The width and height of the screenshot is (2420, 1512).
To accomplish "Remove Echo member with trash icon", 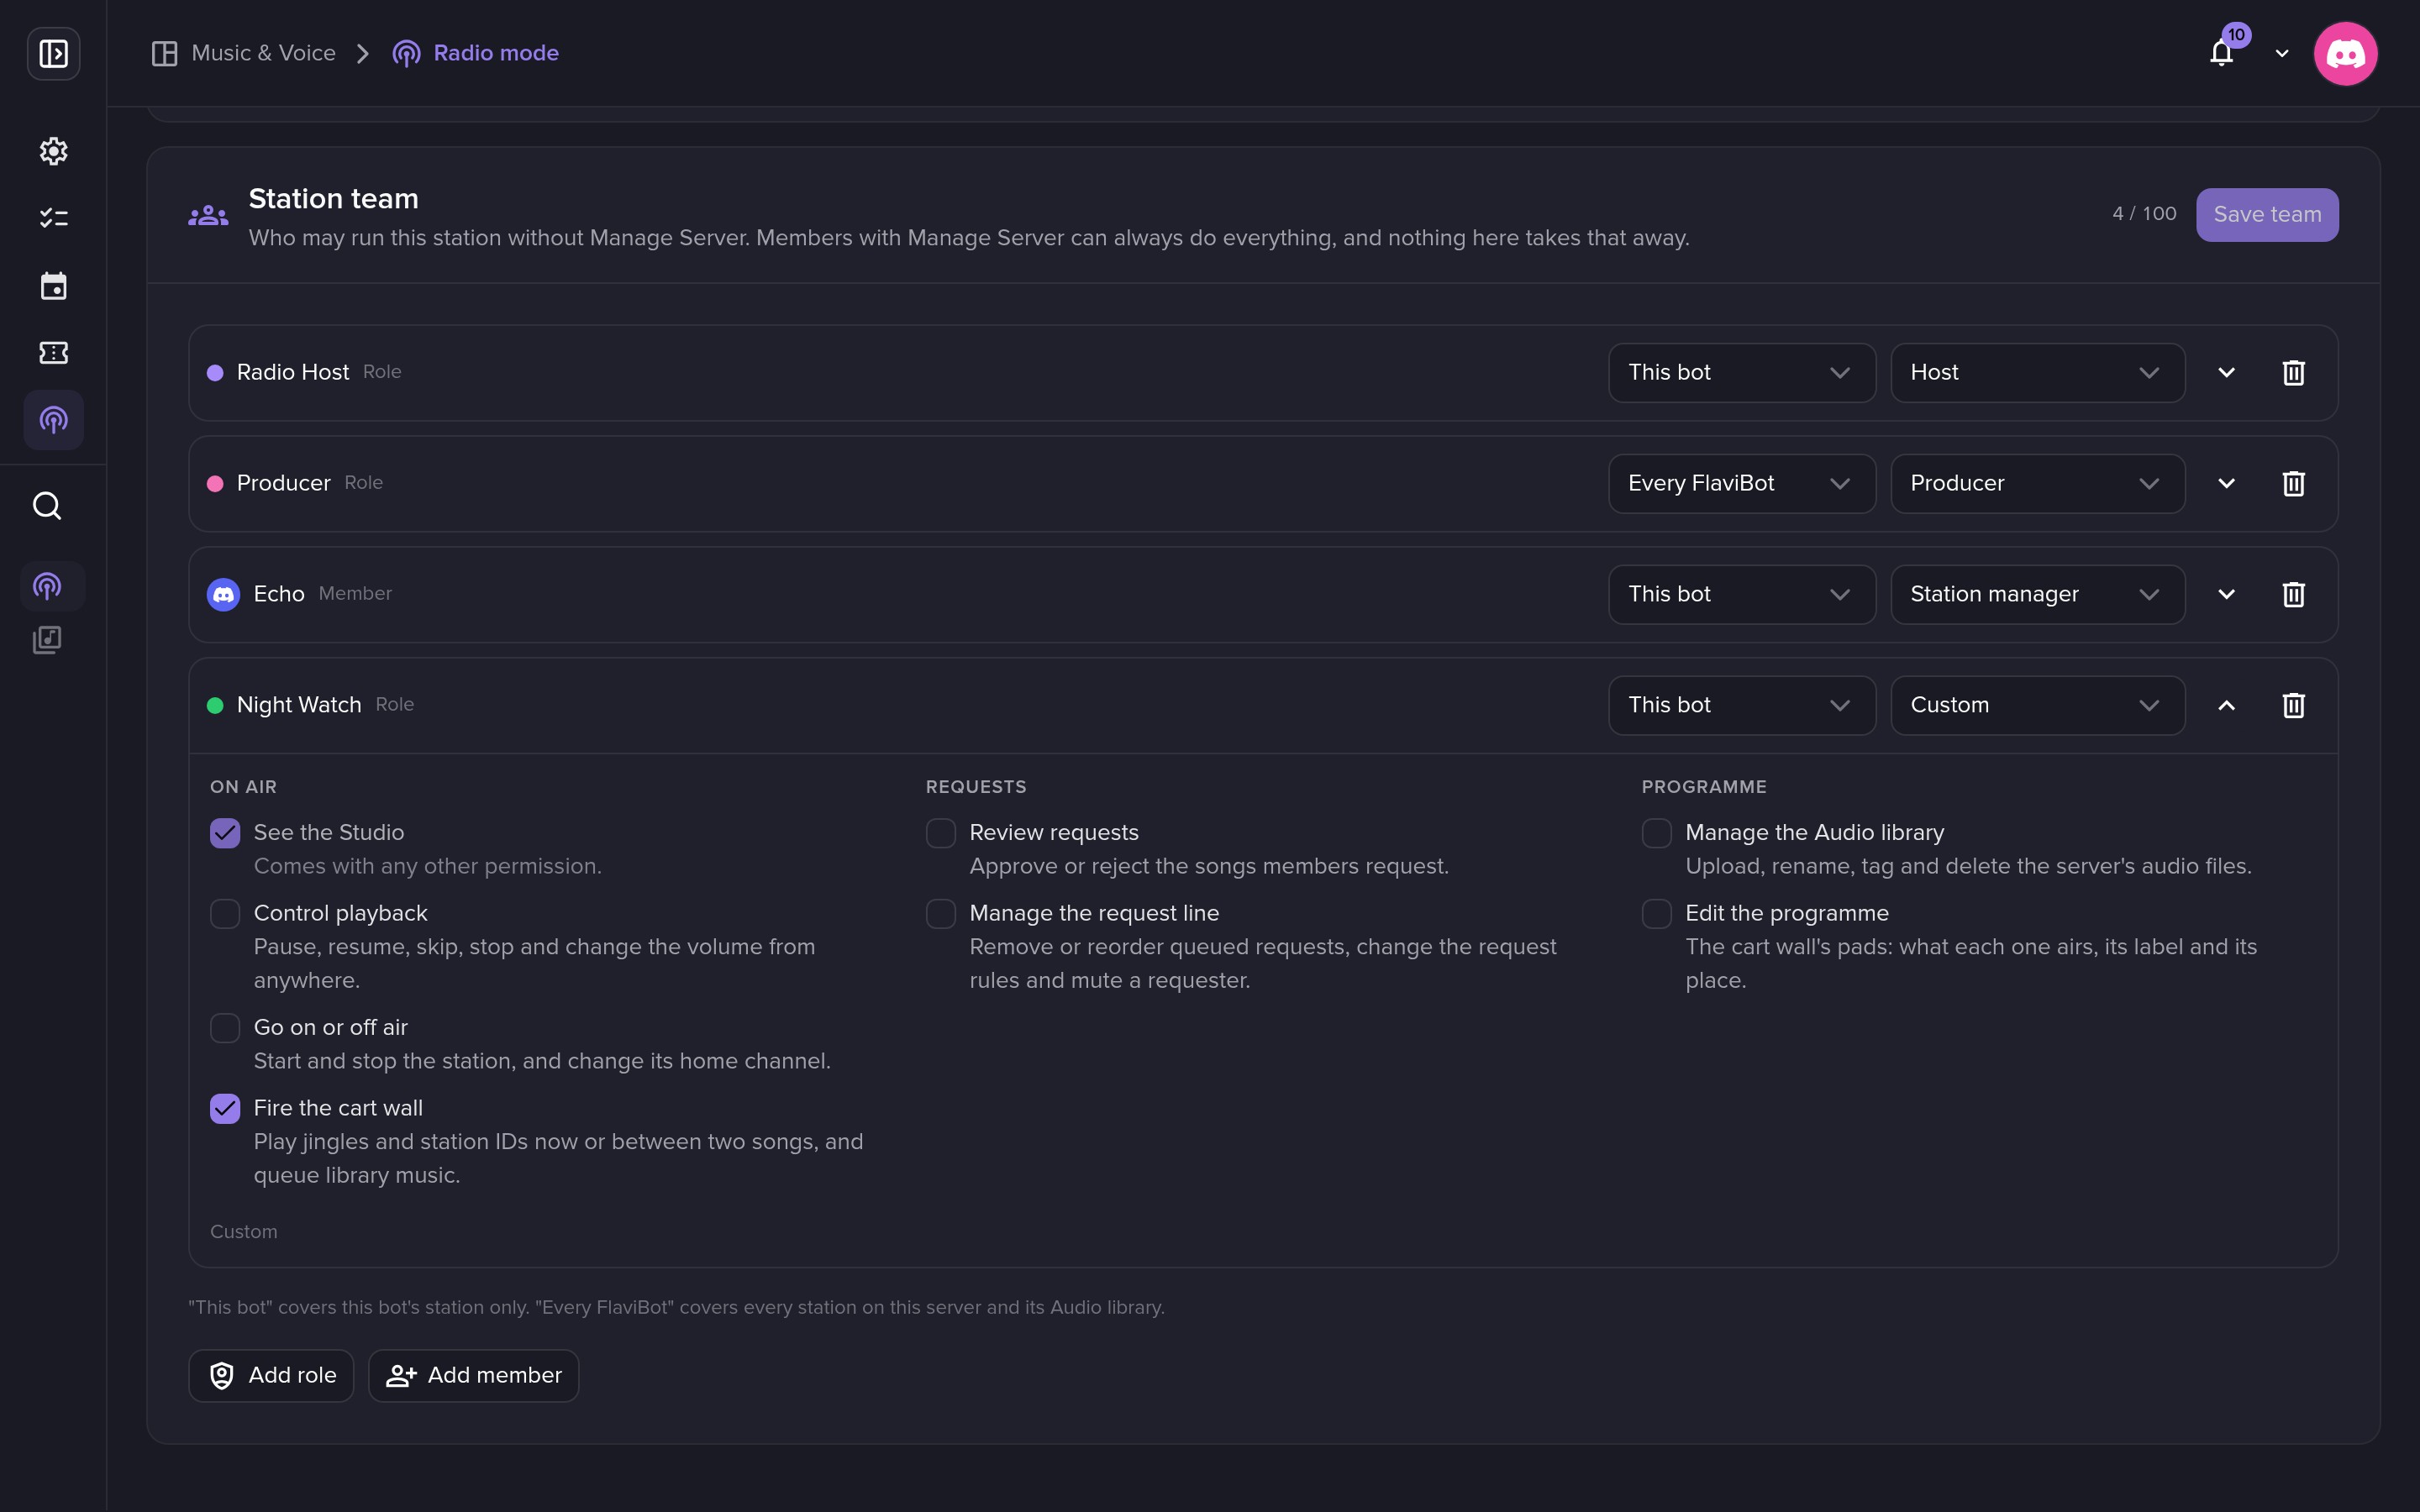I will pyautogui.click(x=2293, y=595).
